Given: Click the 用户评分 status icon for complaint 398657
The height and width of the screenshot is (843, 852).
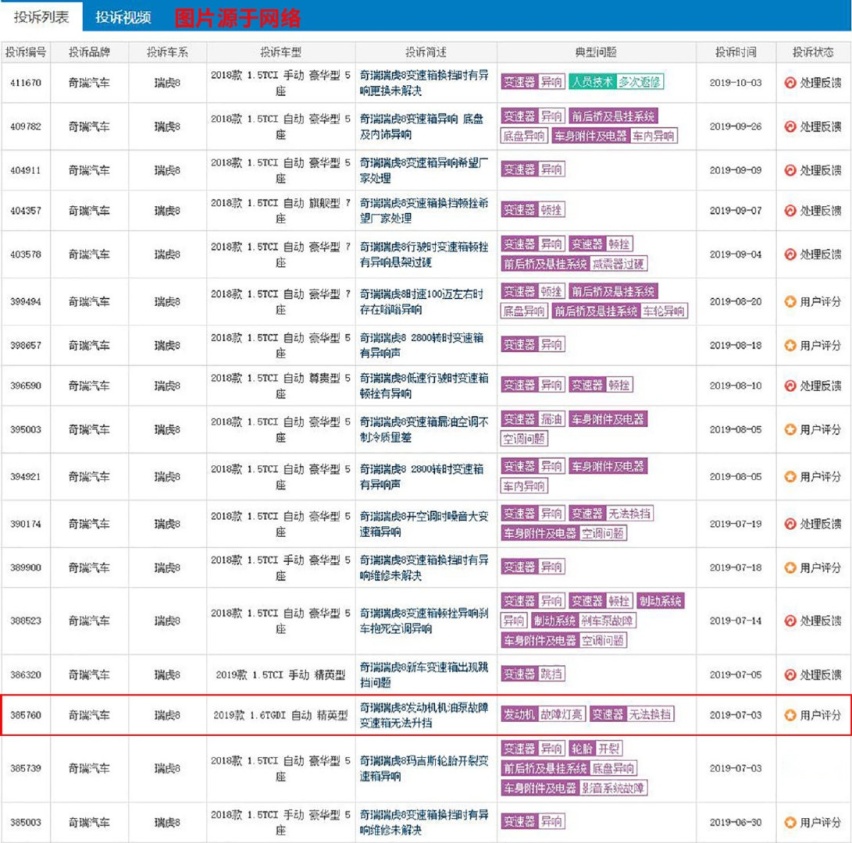Looking at the screenshot, I should (790, 345).
